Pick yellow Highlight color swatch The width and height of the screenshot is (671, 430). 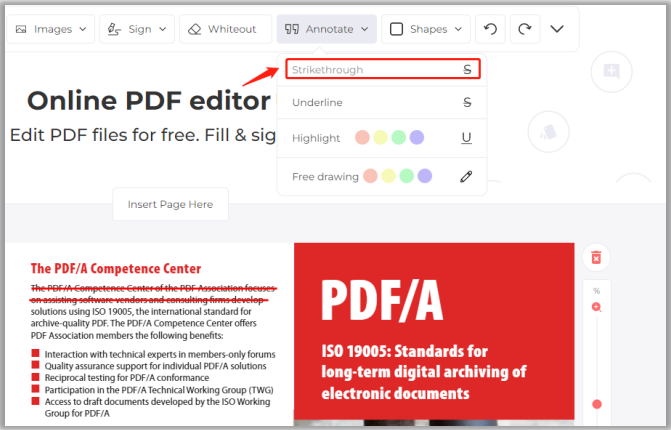point(380,138)
